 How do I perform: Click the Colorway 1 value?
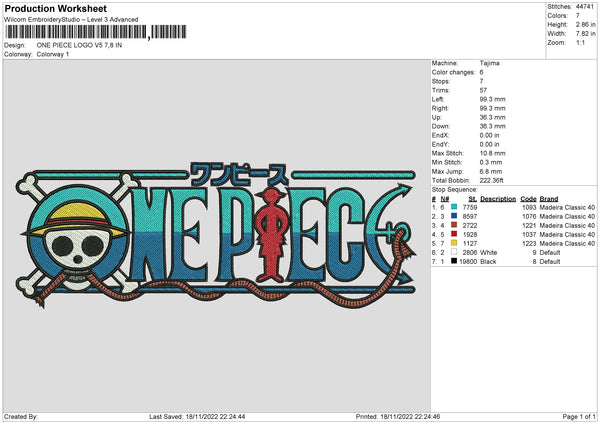(54, 54)
